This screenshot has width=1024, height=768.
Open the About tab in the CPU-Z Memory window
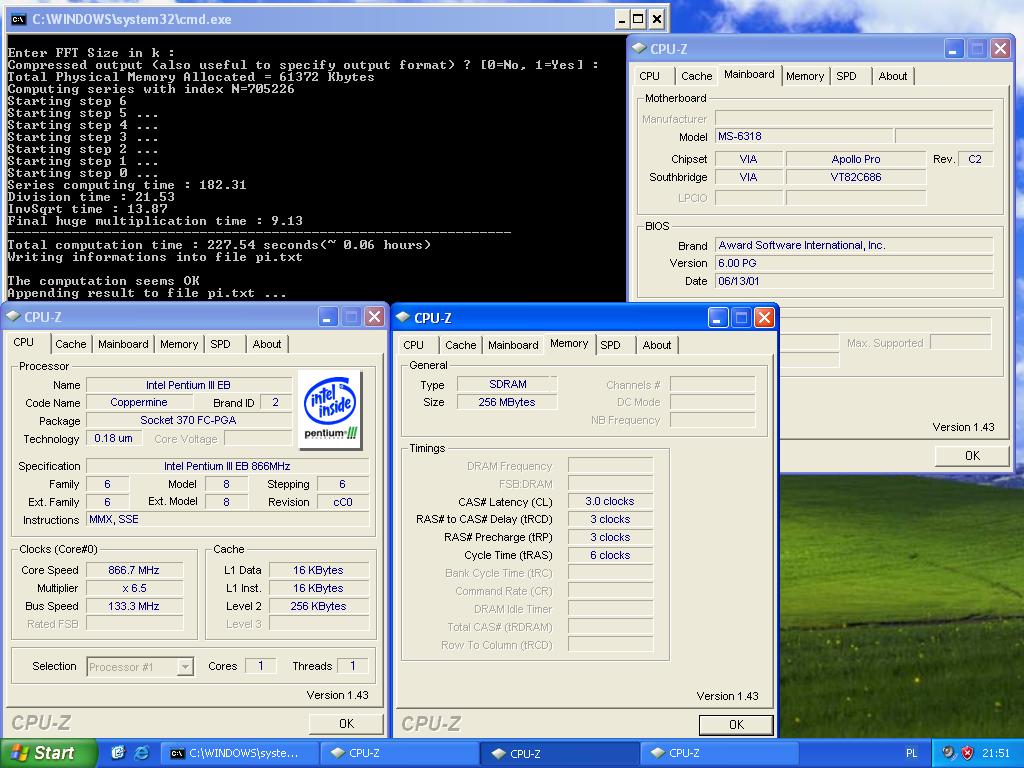(657, 345)
